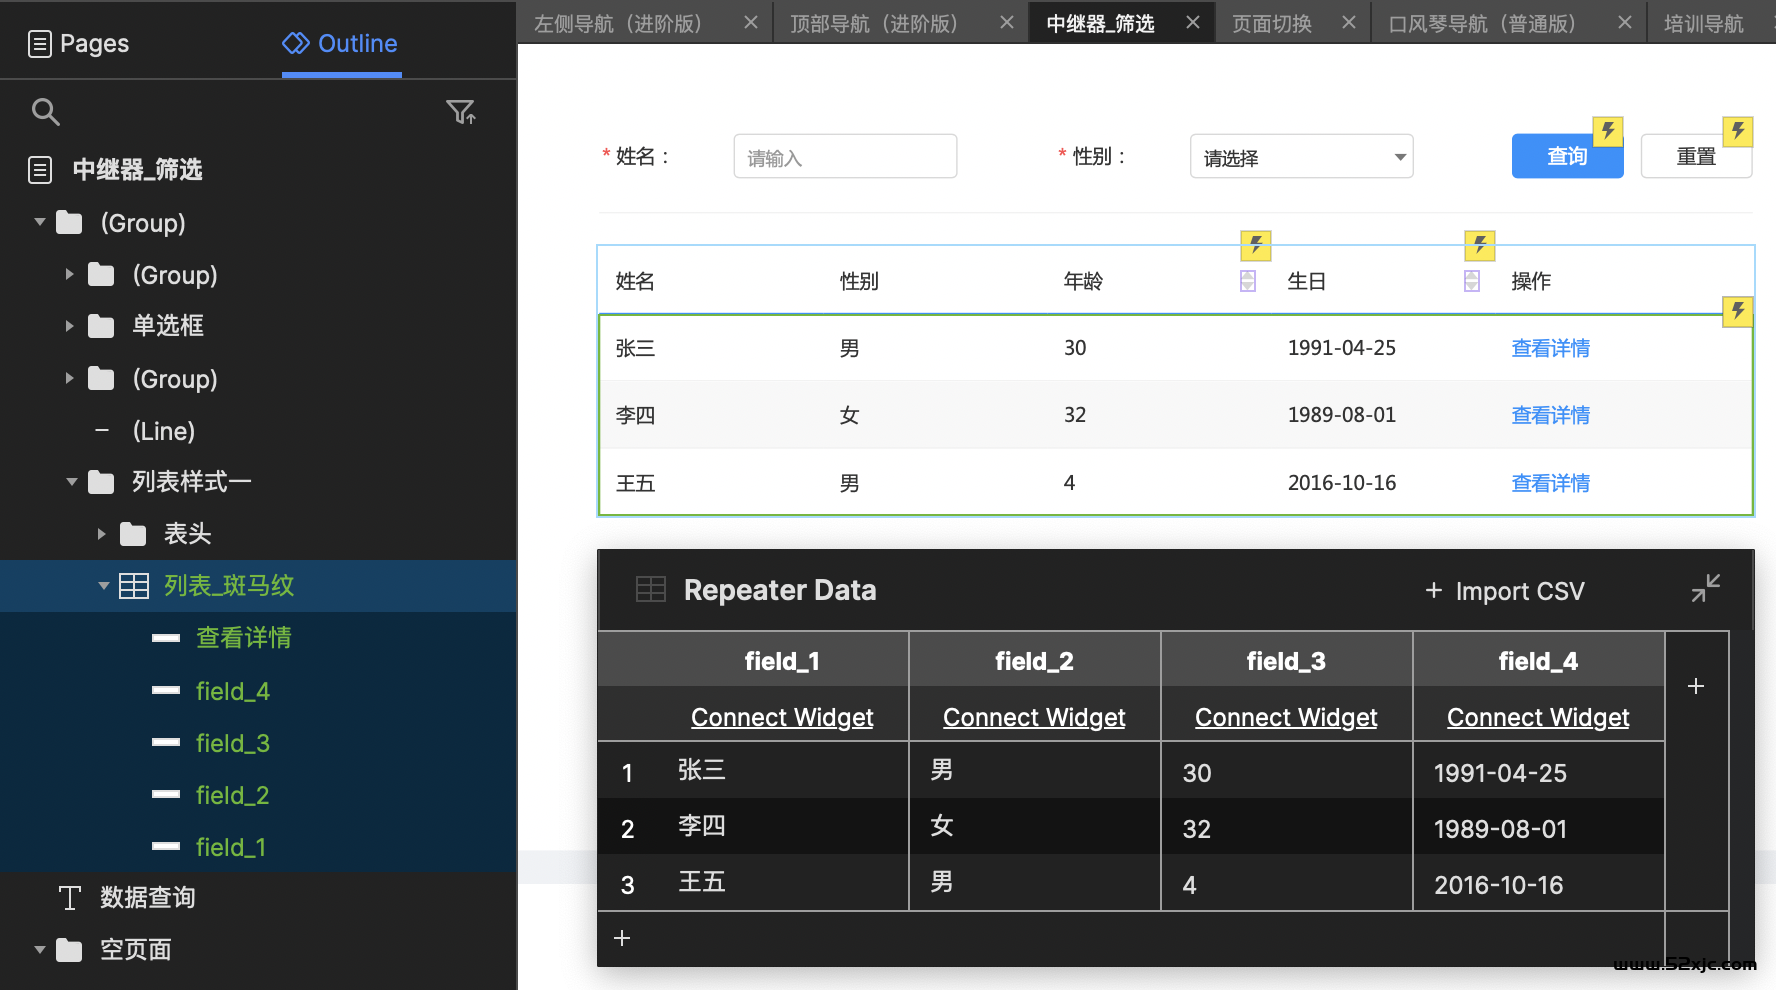Add a new column to repeater data
Screen dimensions: 1776x990
point(1695,686)
